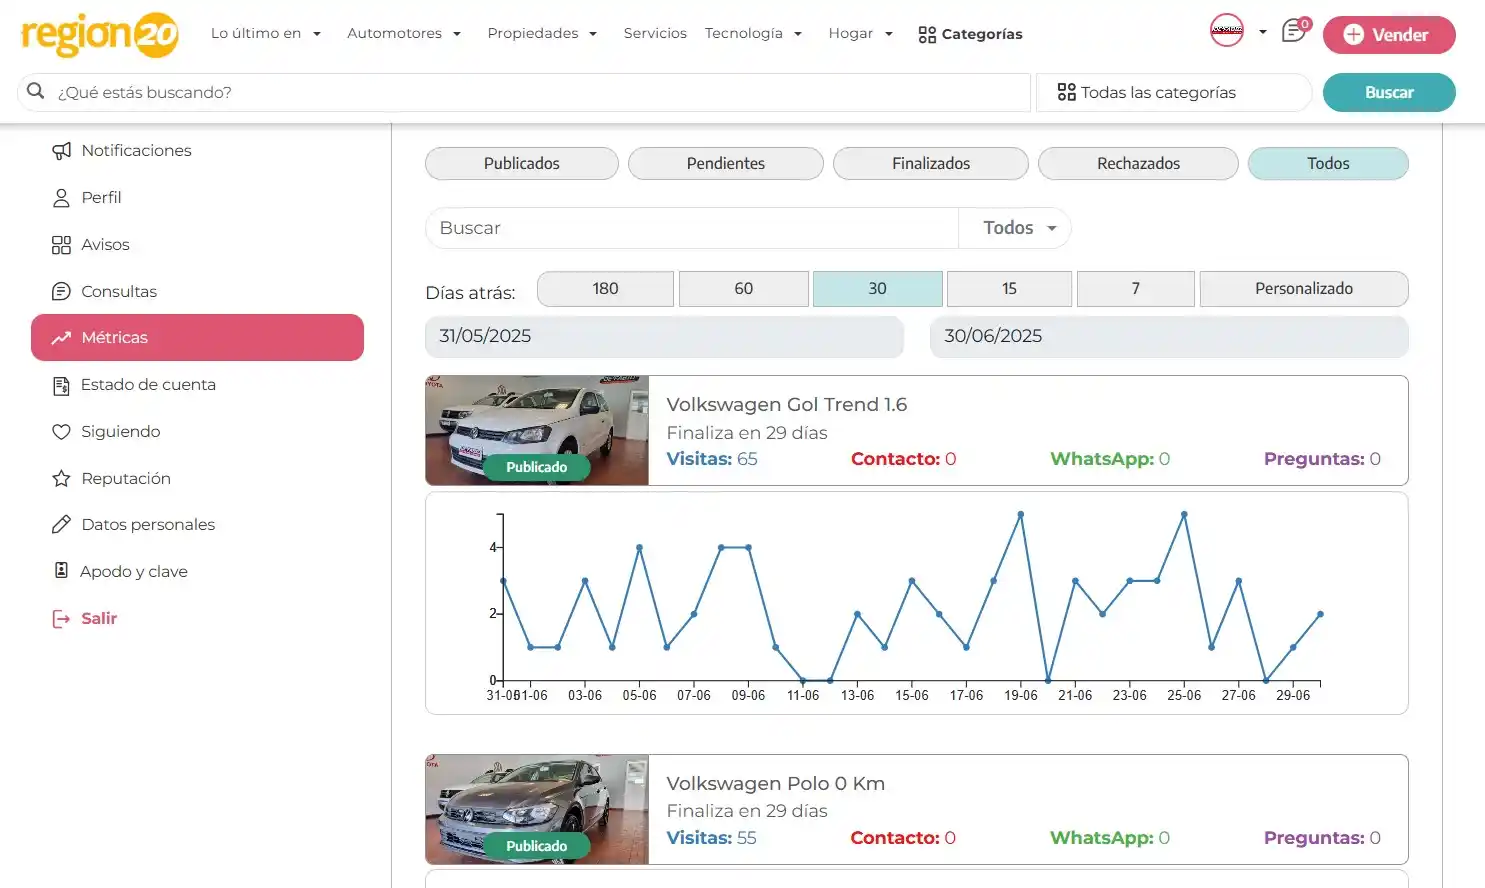Click the 19-06 peak data point

tap(1020, 515)
